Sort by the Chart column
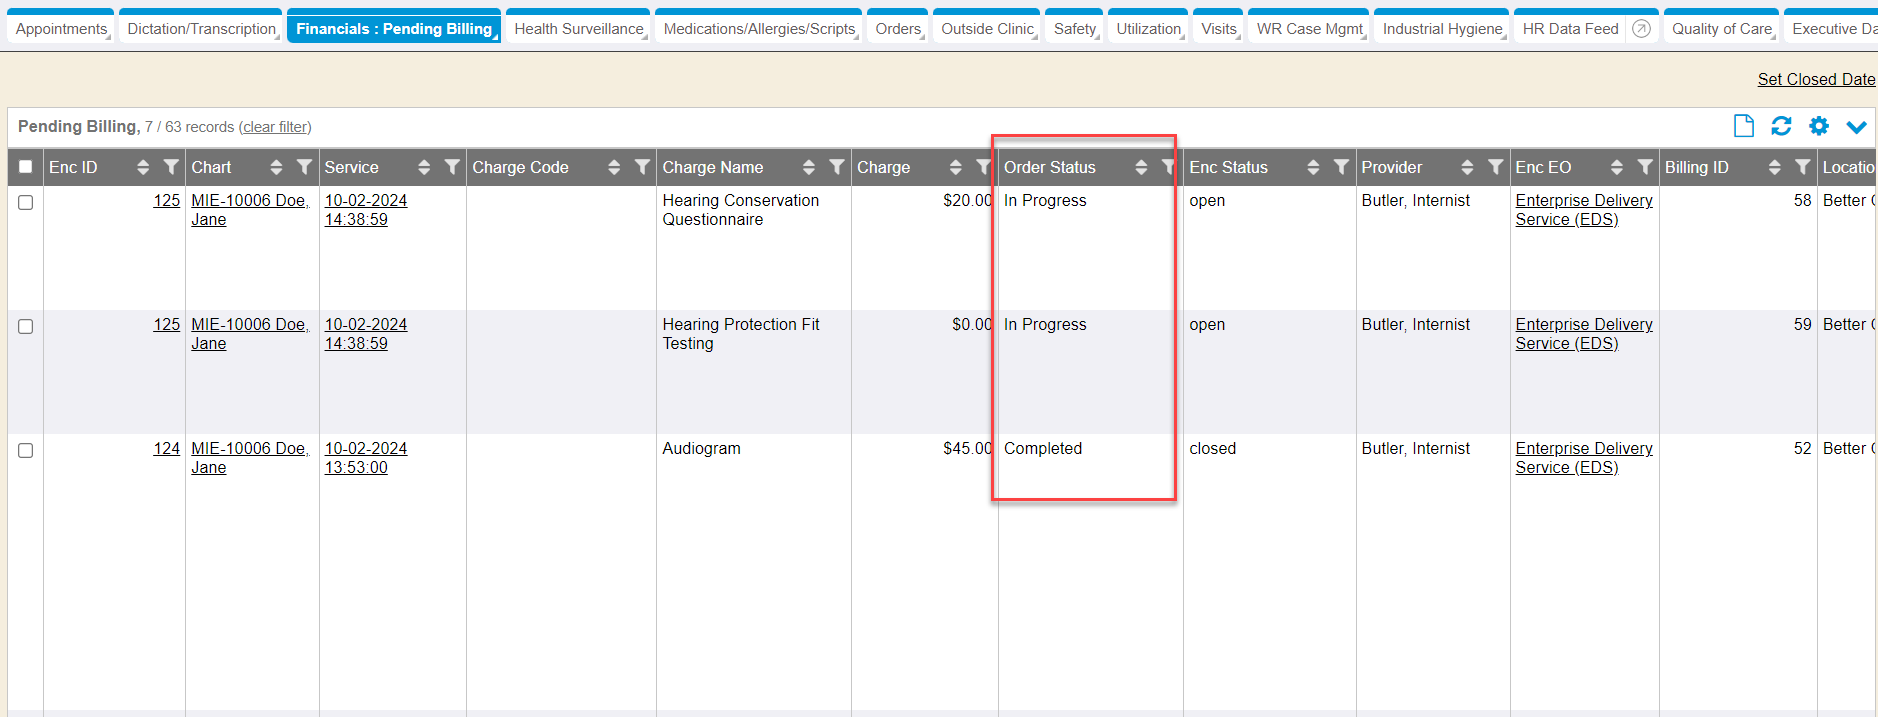This screenshot has width=1878, height=717. click(276, 167)
